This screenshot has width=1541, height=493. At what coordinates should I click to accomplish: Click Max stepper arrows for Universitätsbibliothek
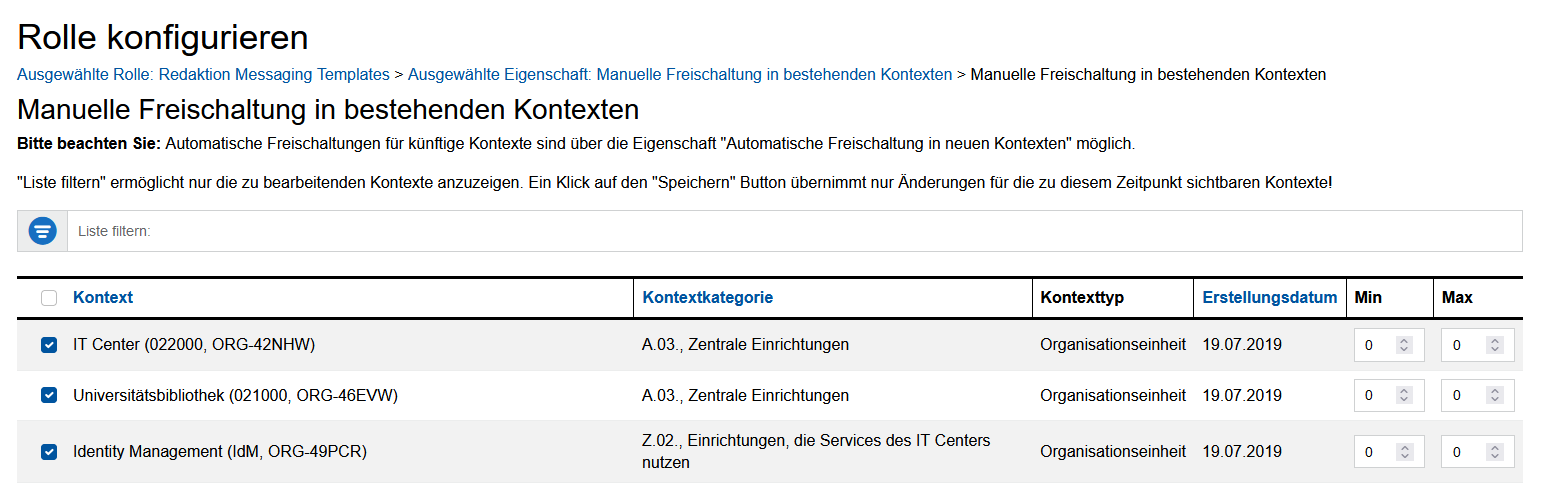(1494, 395)
